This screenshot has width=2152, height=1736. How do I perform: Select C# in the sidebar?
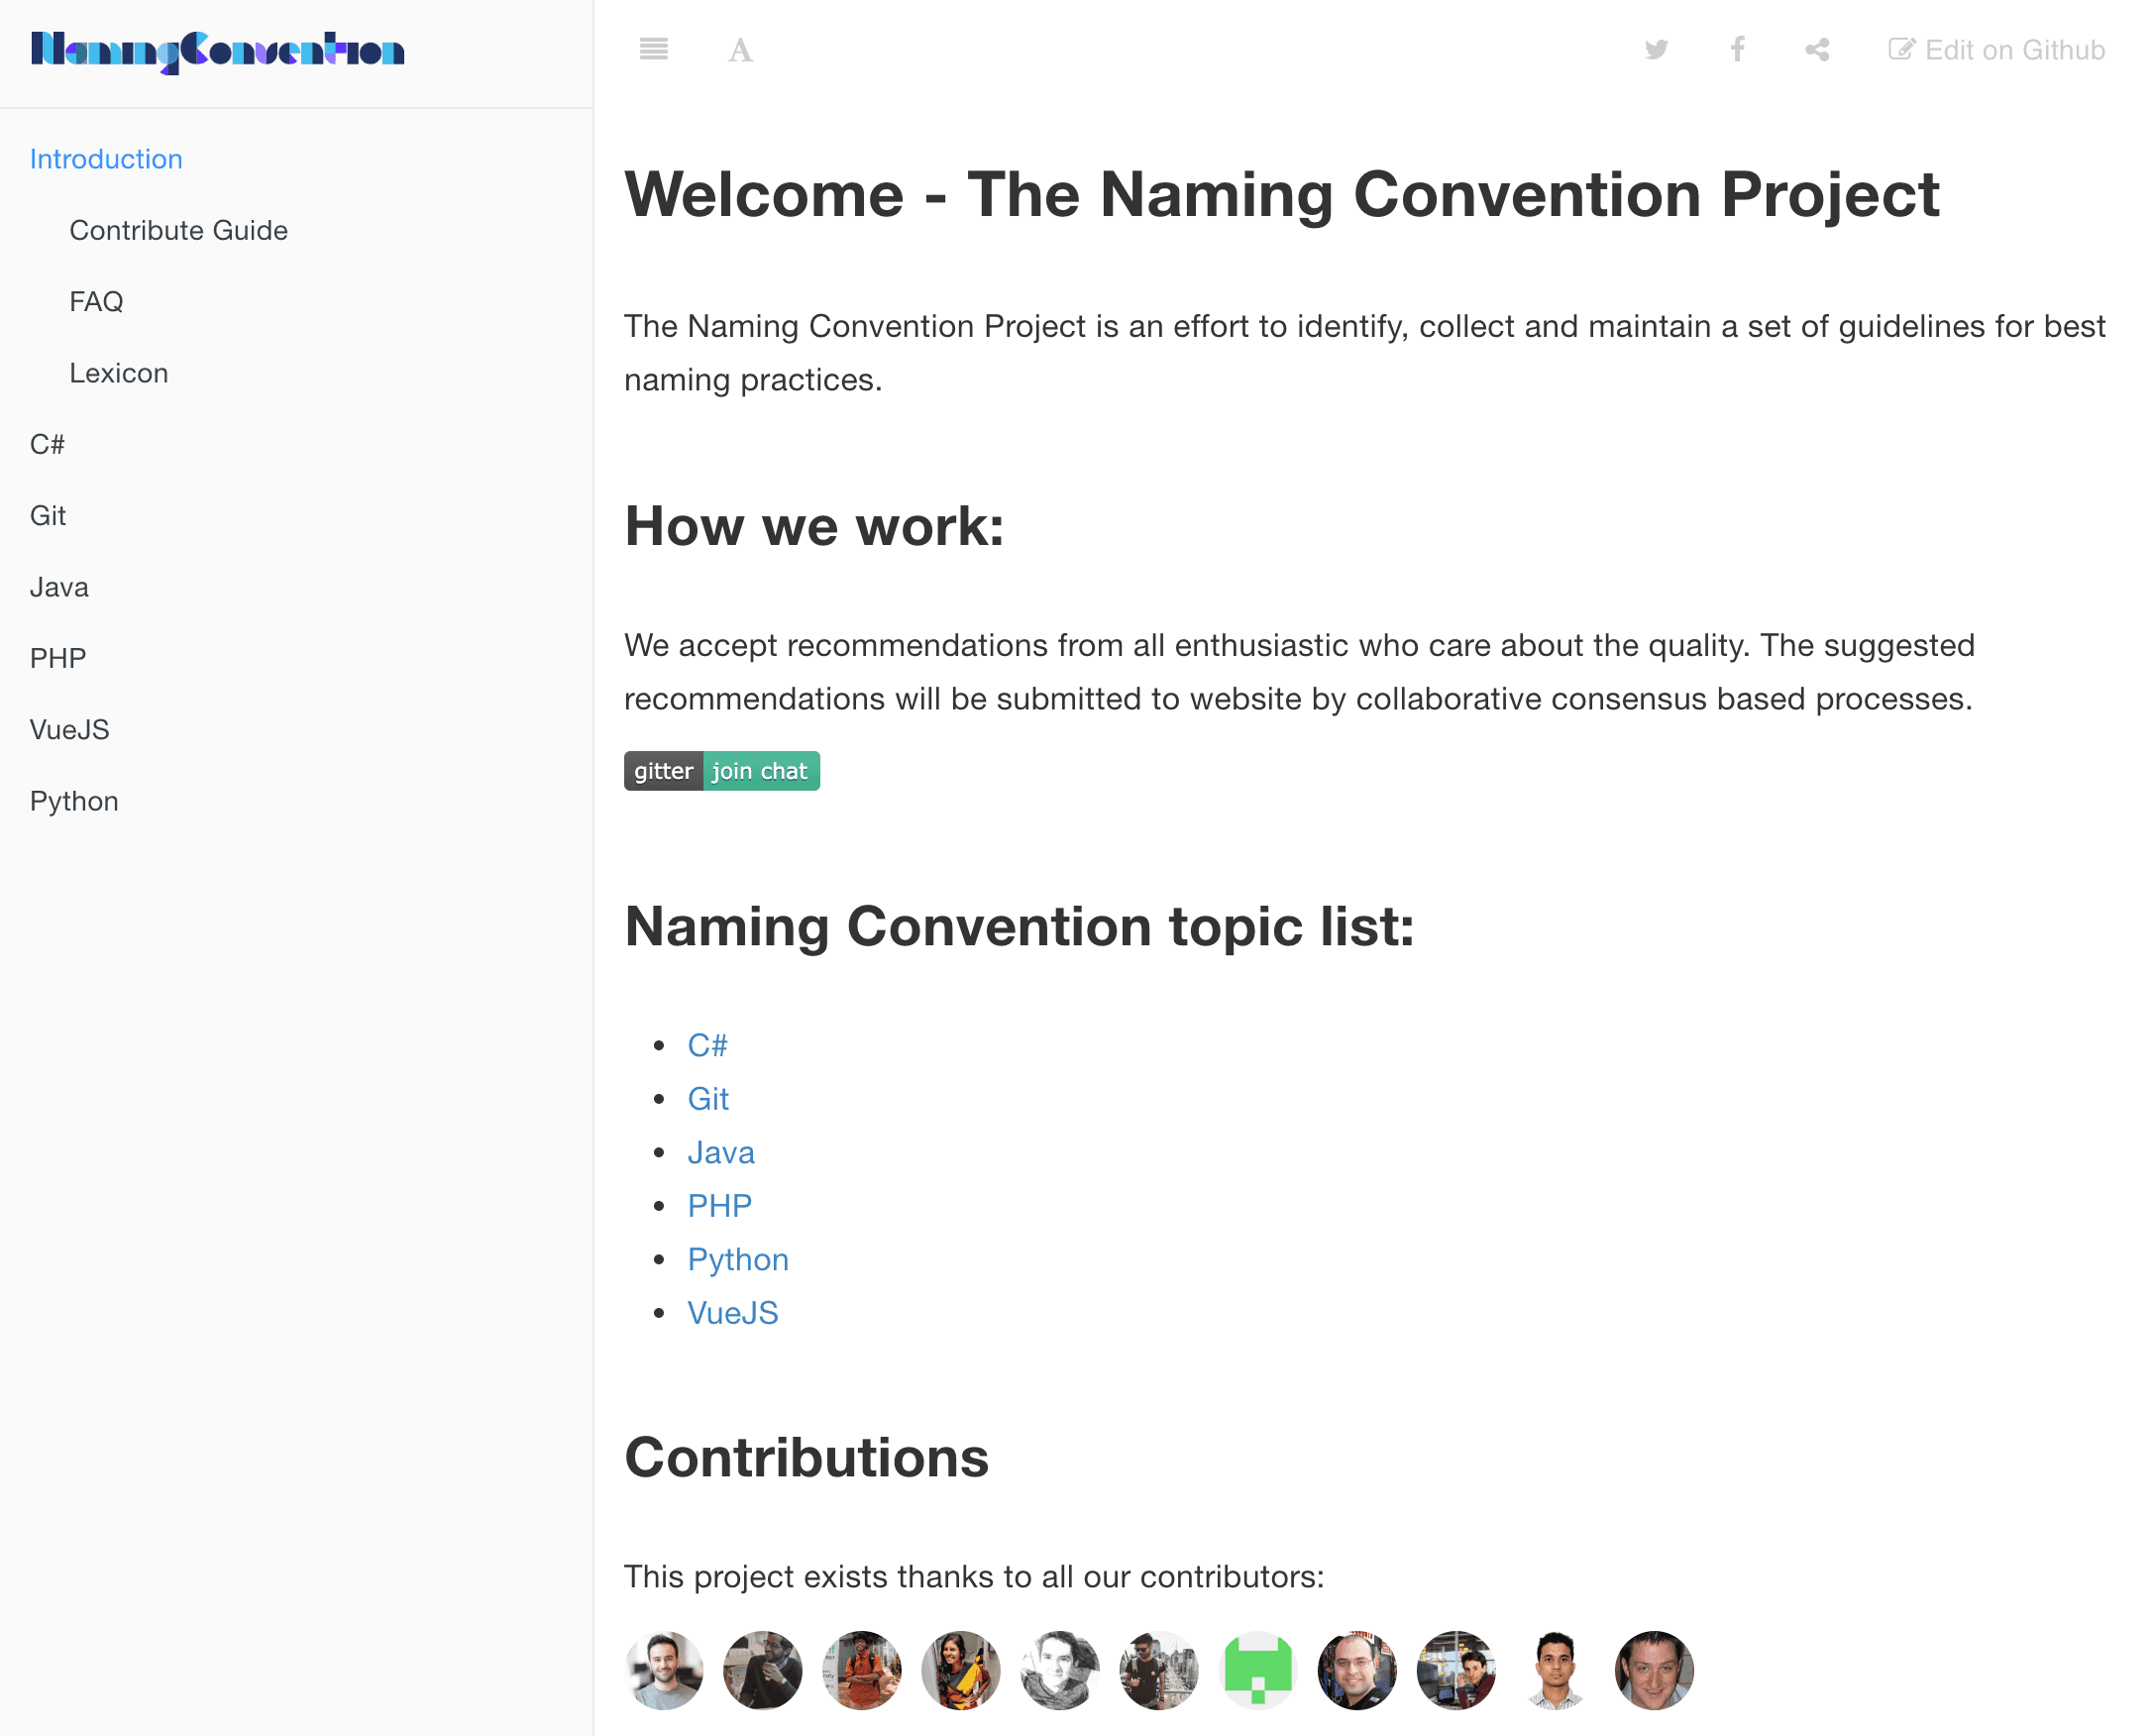(47, 444)
